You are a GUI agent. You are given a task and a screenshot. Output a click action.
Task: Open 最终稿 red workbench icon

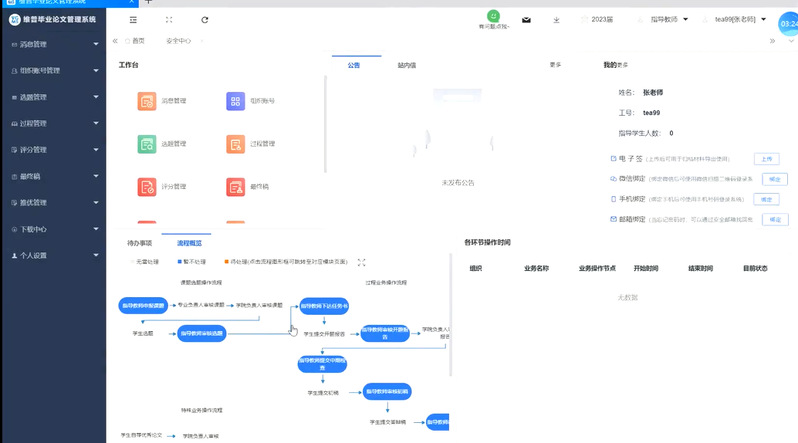click(235, 187)
